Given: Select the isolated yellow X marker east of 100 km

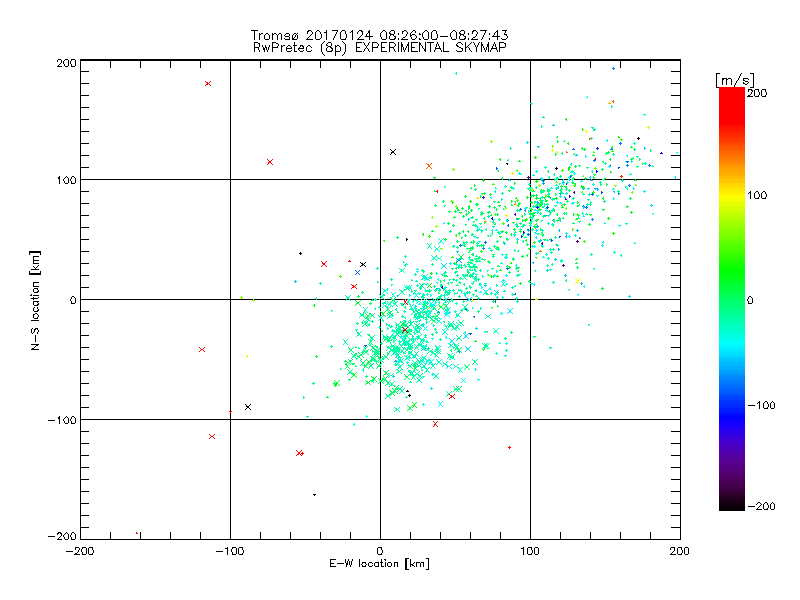Looking at the screenshot, I should [x=578, y=281].
